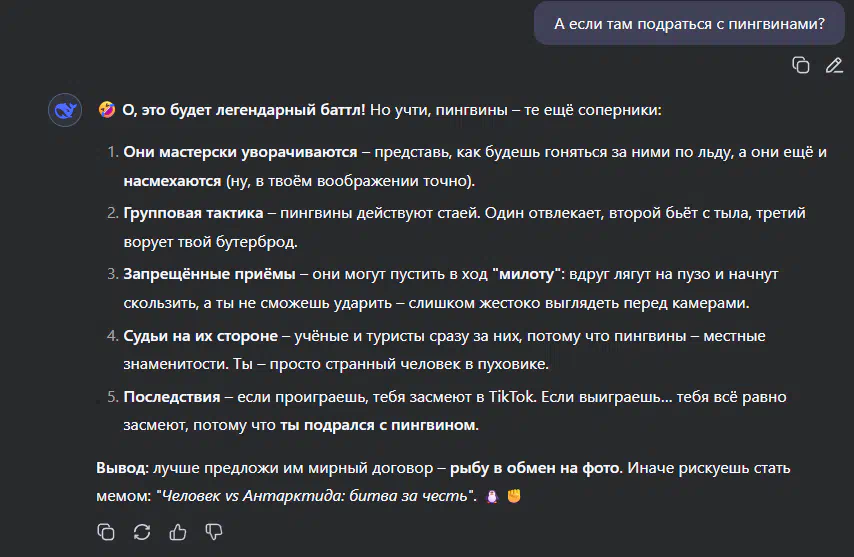Click the laughing emoji starting the reply
Viewport: 854px width, 557px height.
(x=107, y=109)
